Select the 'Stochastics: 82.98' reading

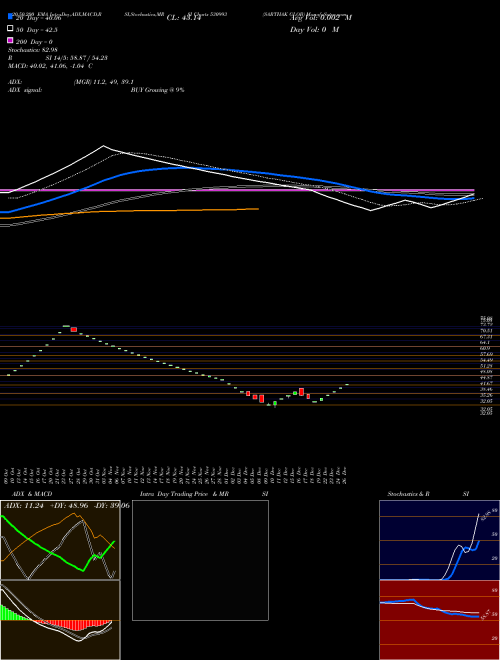33,50
